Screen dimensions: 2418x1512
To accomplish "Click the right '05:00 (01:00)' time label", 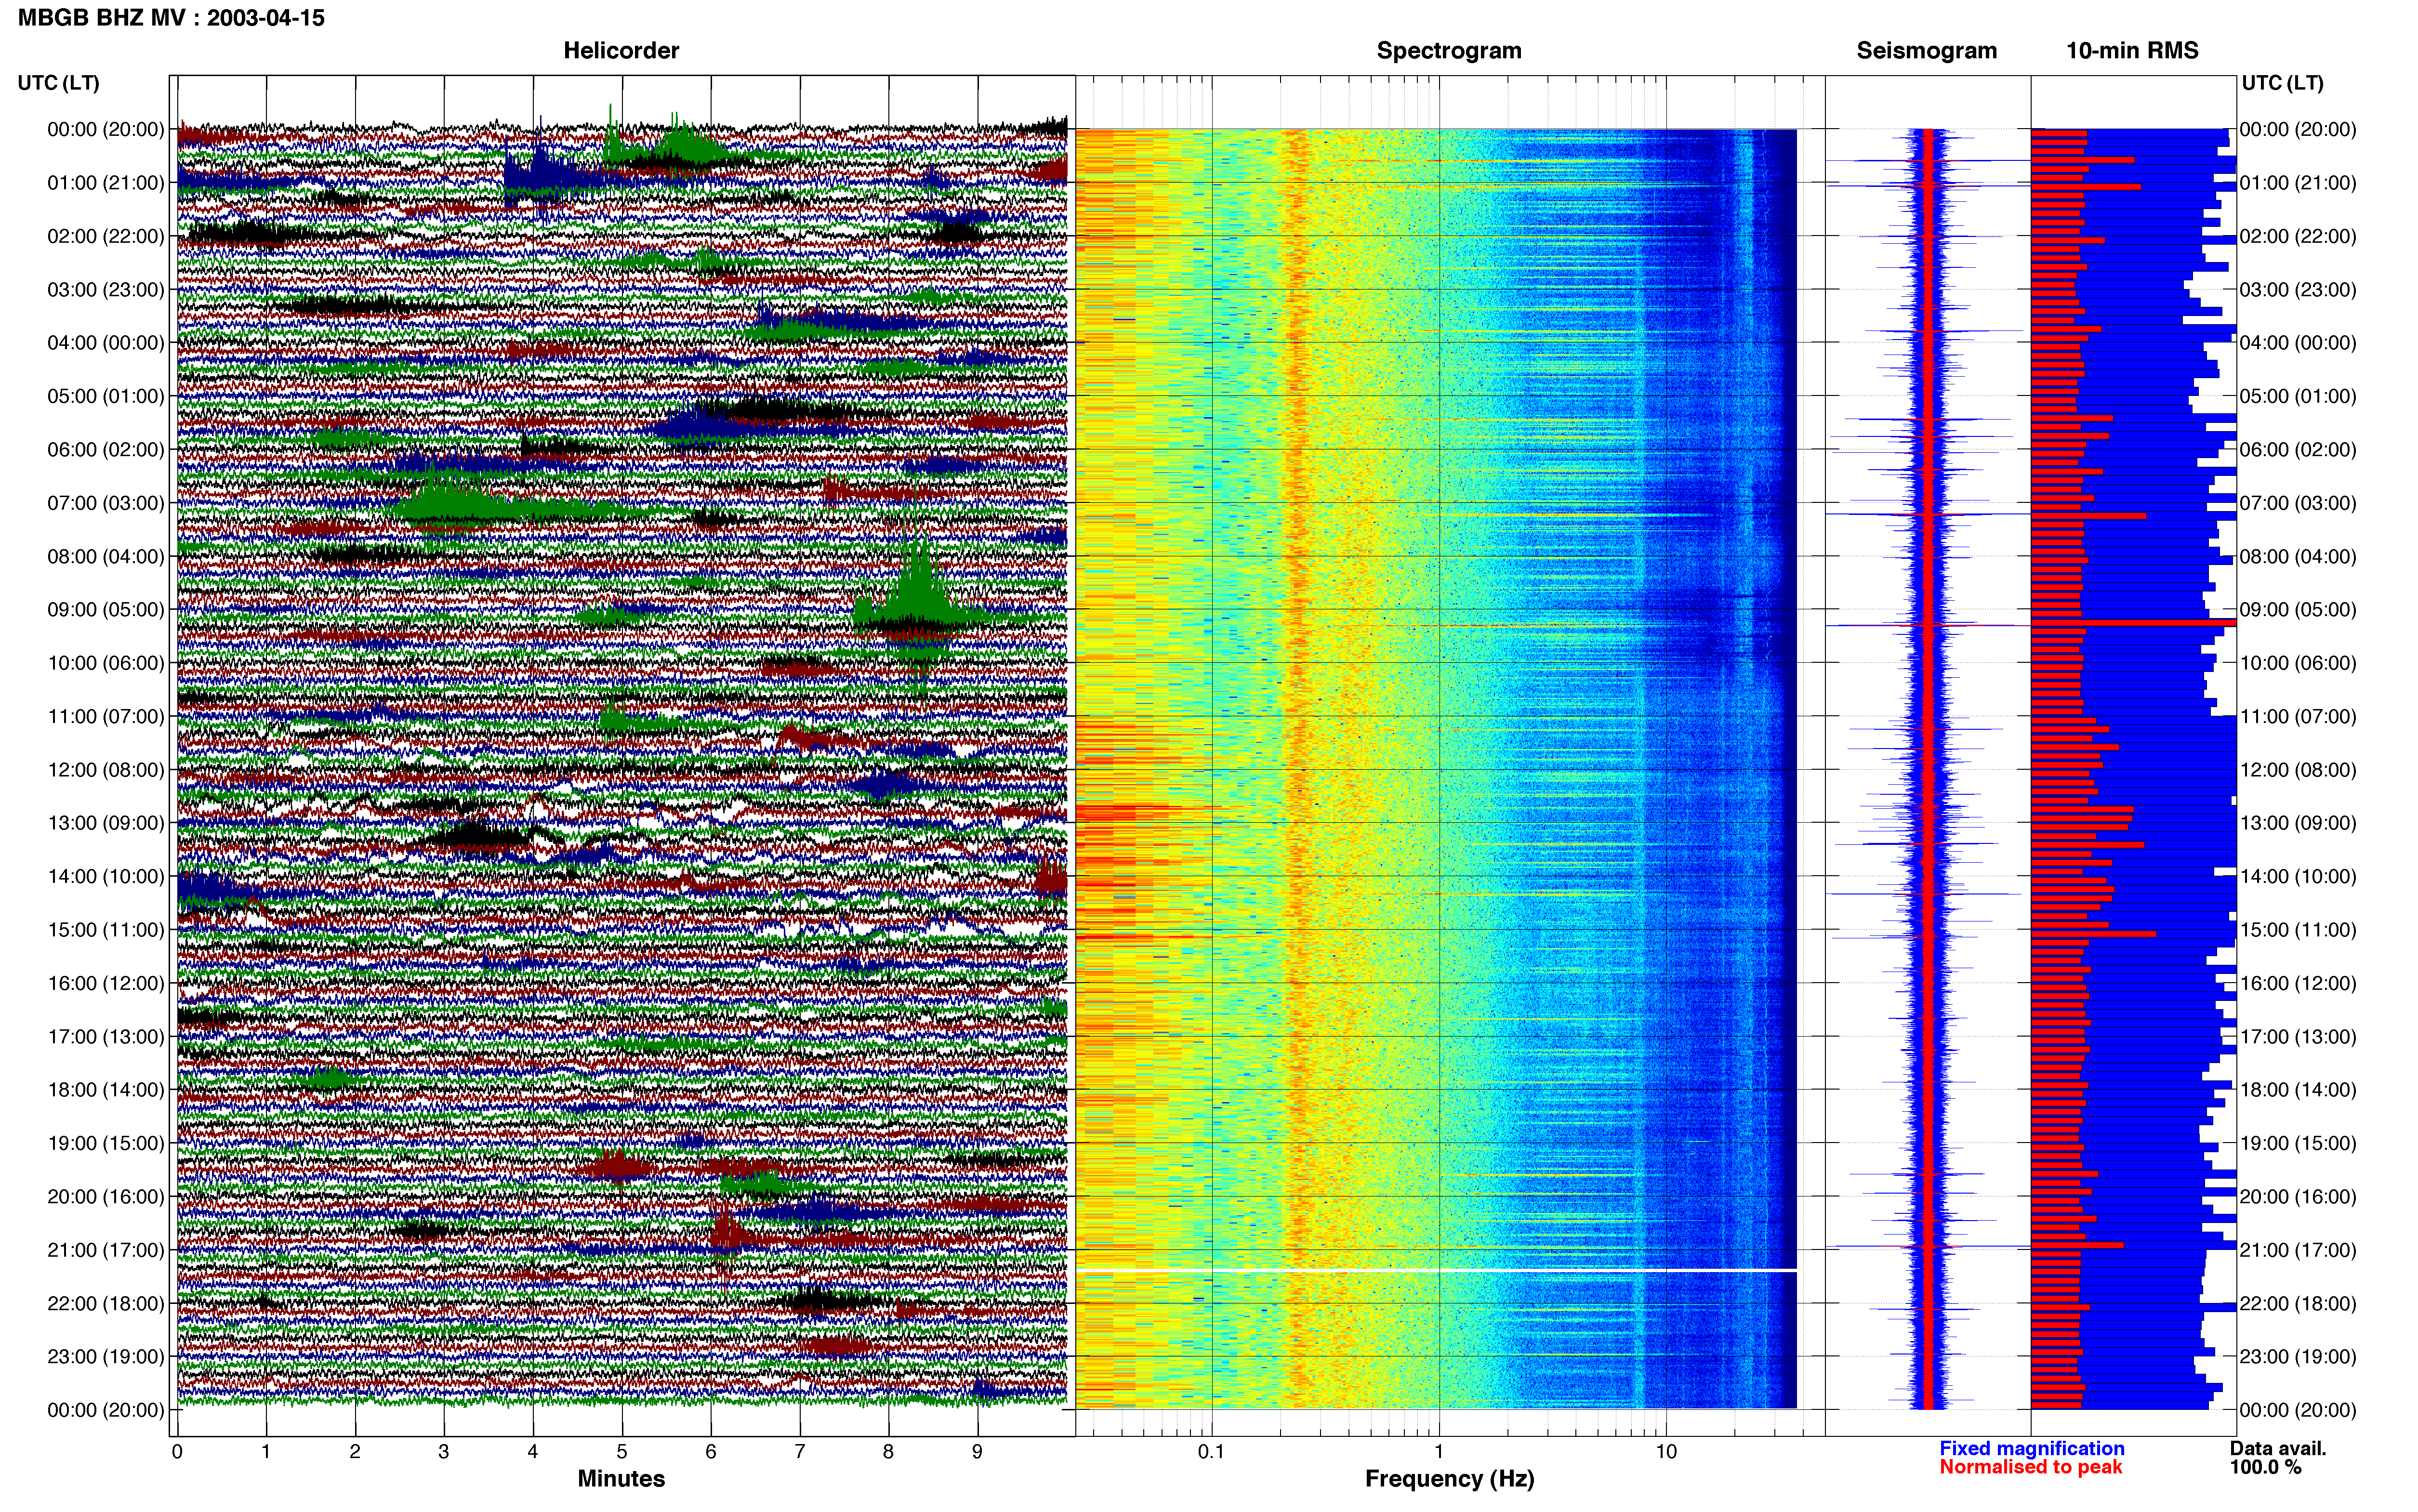I will click(2298, 396).
